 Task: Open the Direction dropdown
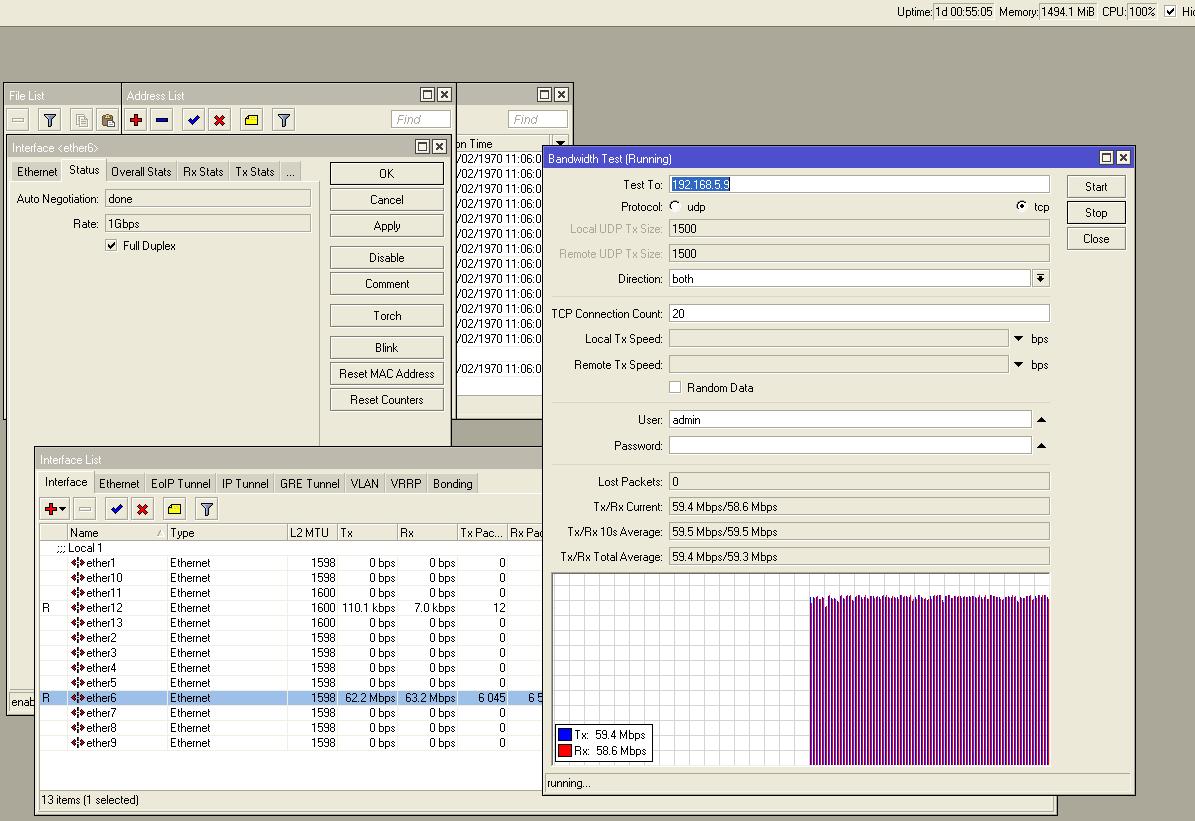1040,278
